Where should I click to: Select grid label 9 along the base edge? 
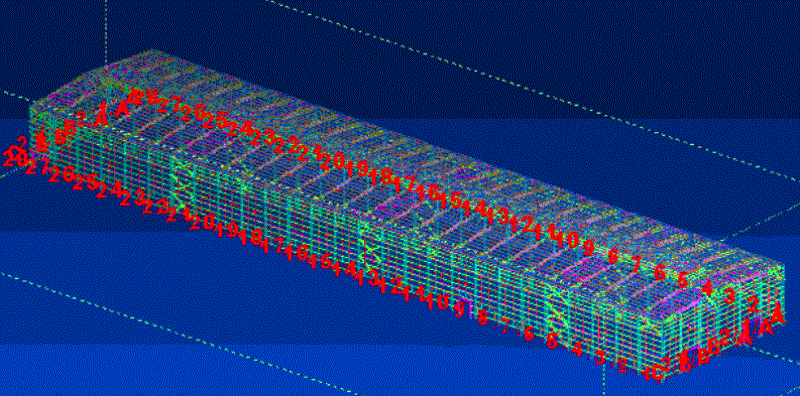(x=460, y=309)
